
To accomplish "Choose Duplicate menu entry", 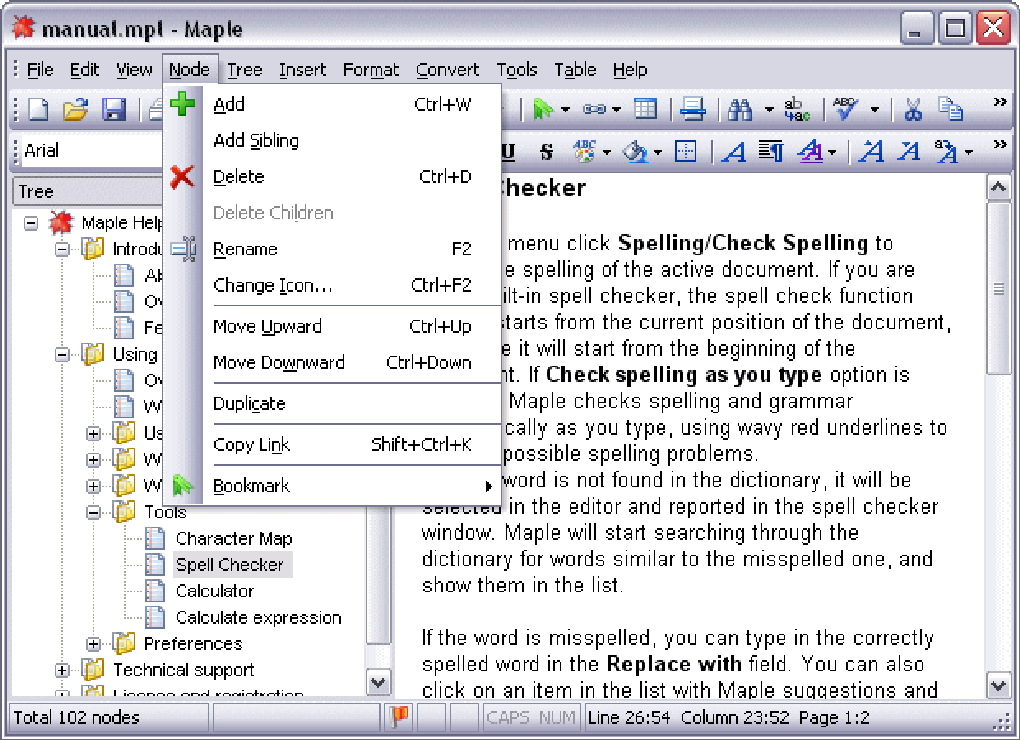I will coord(332,404).
